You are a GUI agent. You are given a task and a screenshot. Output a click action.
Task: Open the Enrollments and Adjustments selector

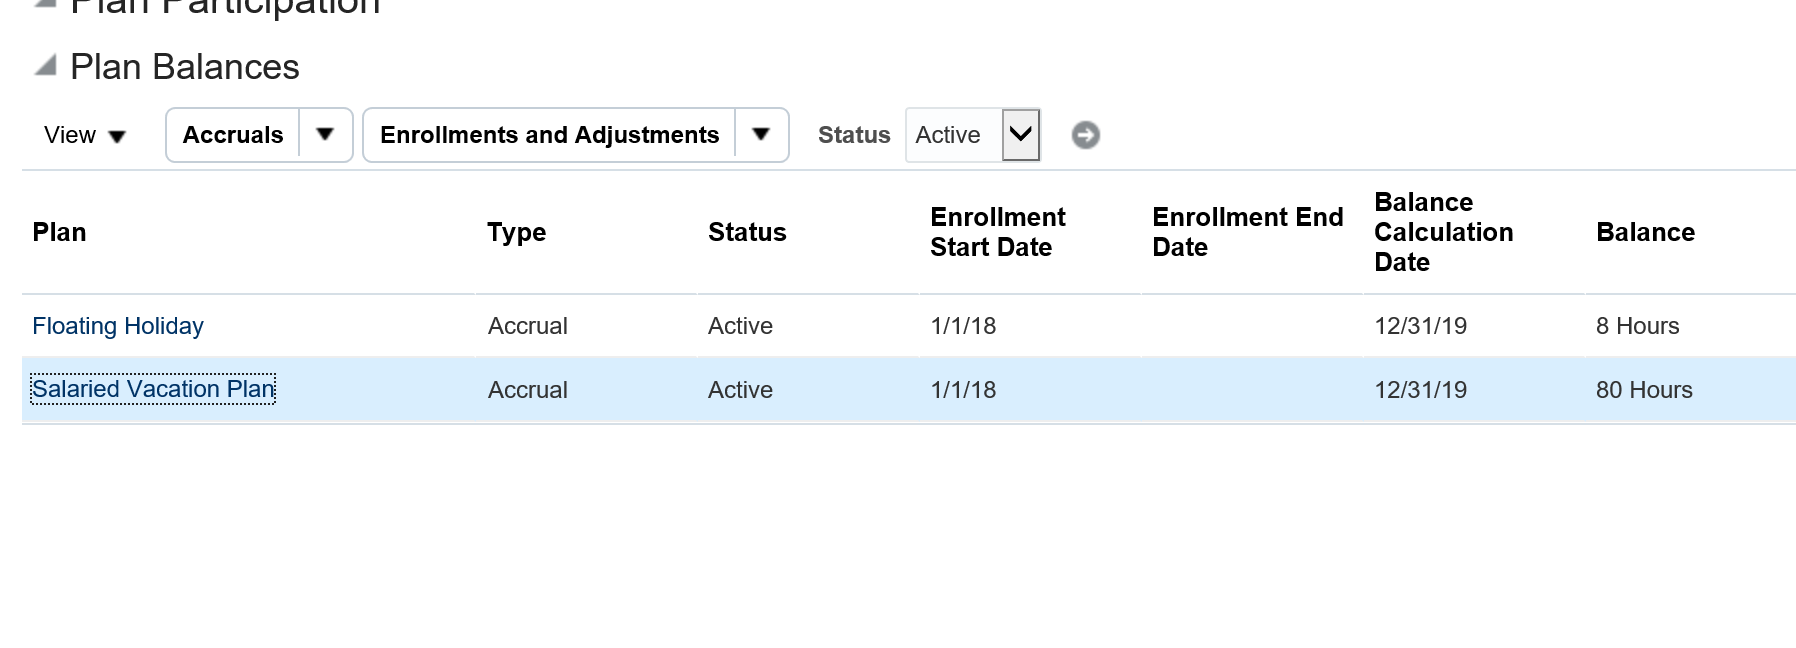point(548,134)
